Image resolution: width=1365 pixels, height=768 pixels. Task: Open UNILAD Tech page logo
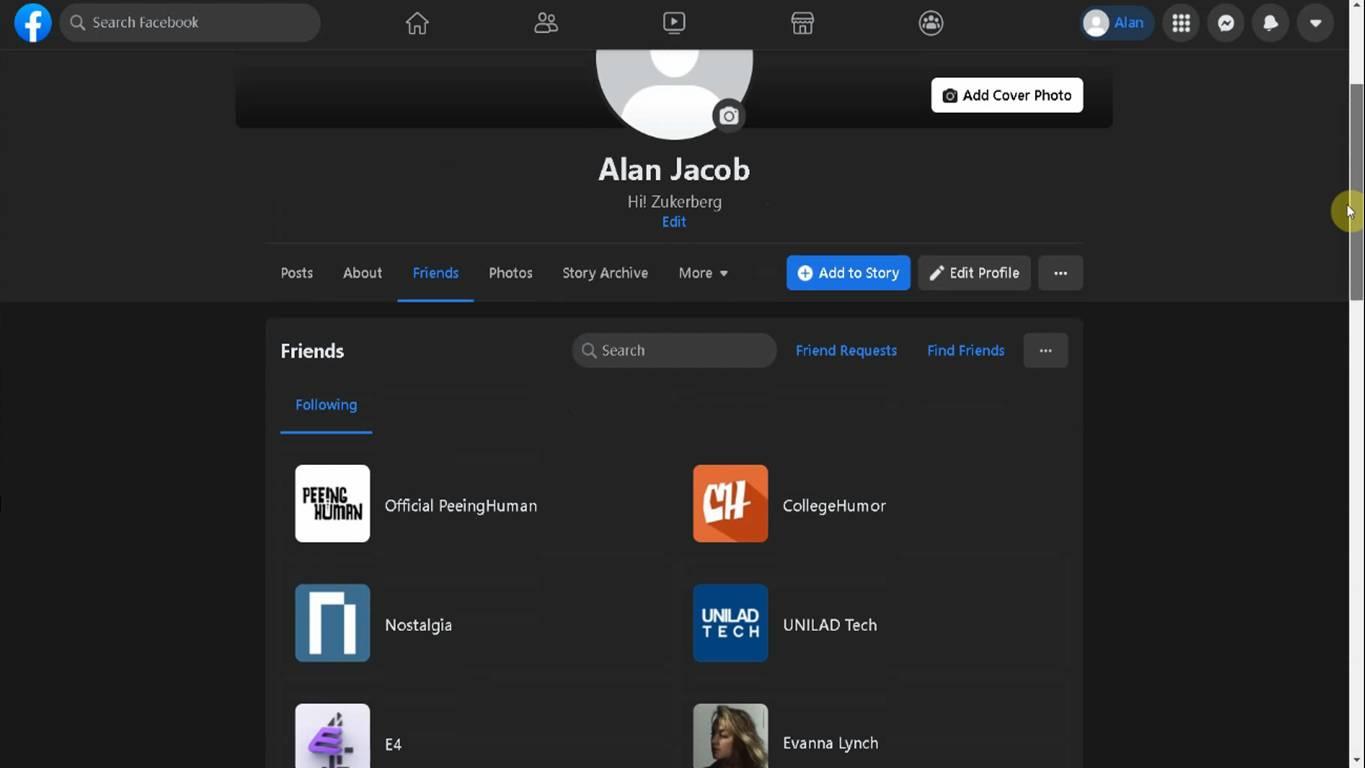(x=731, y=623)
